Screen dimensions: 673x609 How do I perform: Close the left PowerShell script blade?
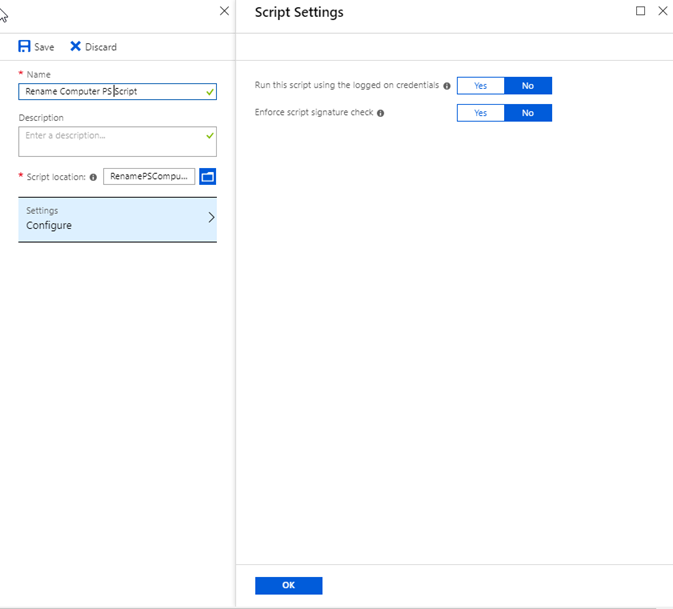[x=224, y=11]
